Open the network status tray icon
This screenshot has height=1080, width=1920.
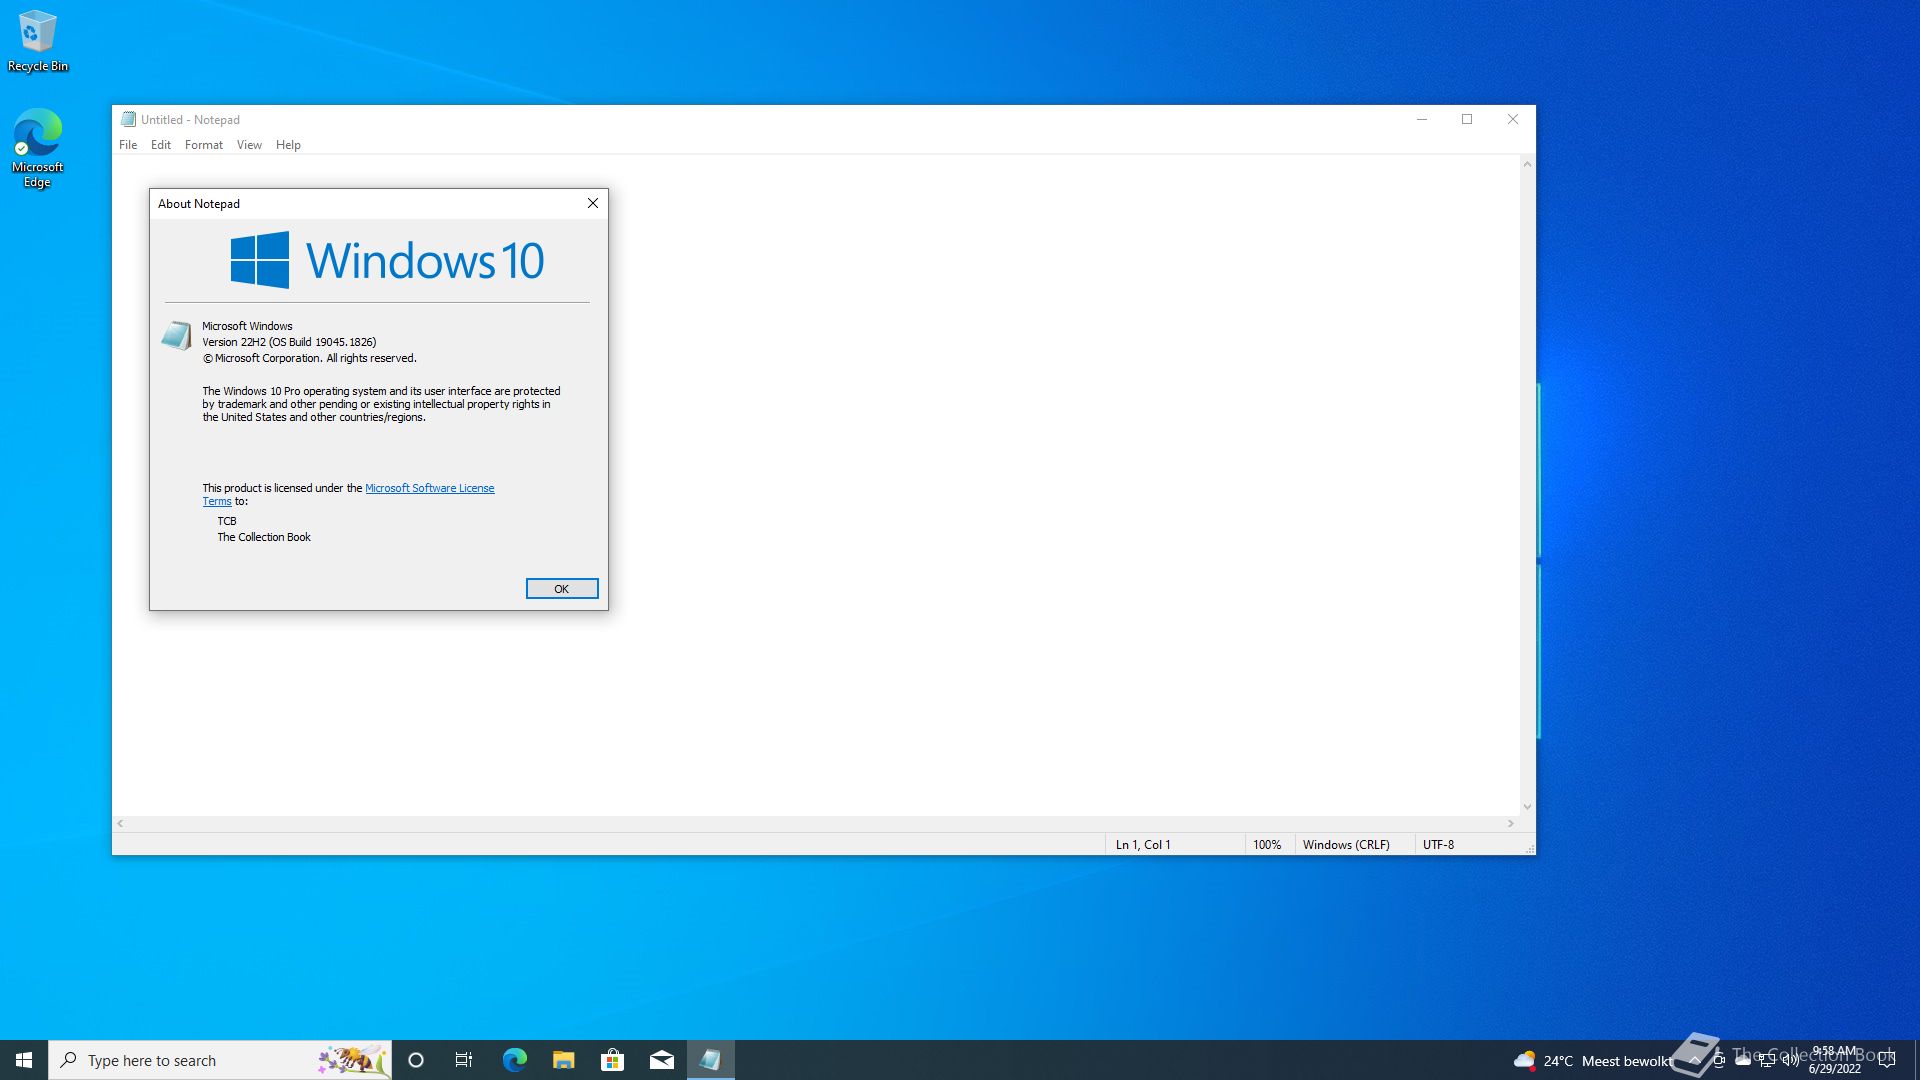coord(1767,1060)
